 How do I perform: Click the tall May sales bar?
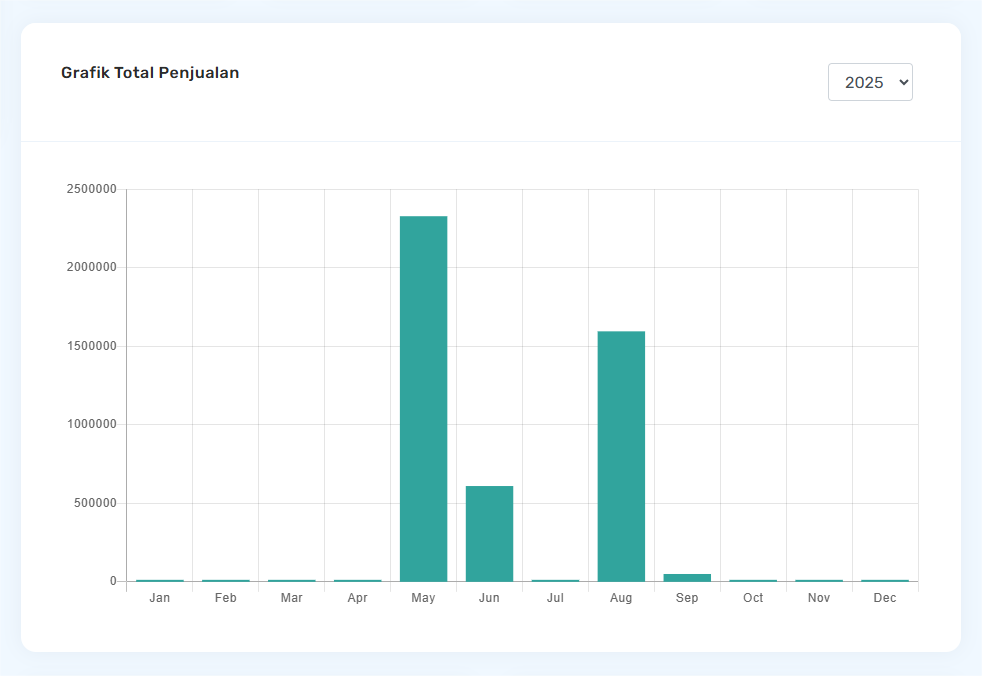click(423, 398)
